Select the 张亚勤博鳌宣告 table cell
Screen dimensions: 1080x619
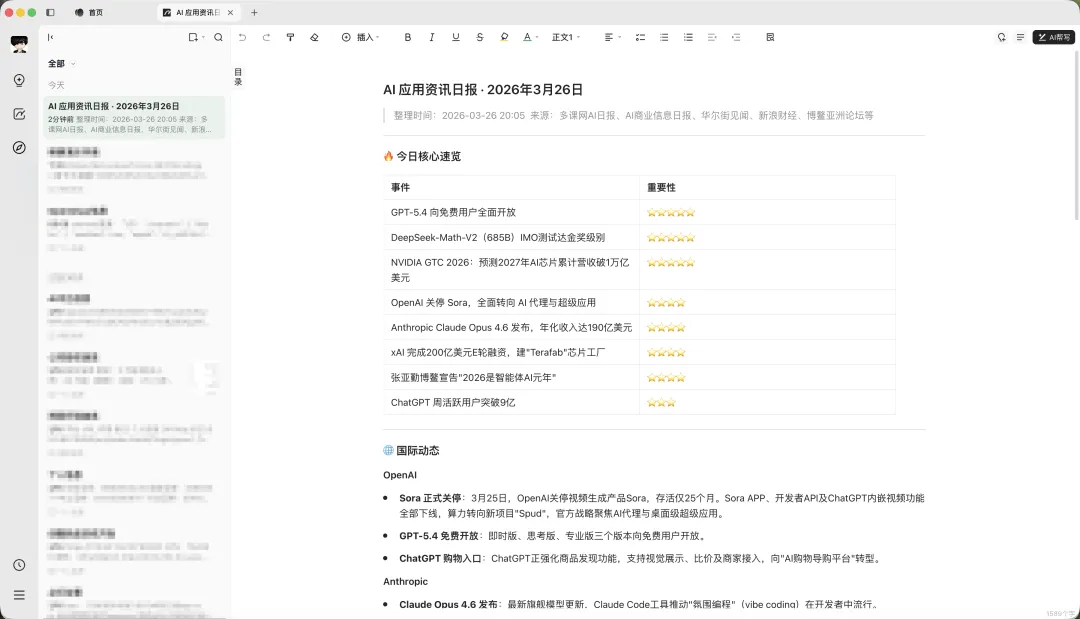(511, 377)
